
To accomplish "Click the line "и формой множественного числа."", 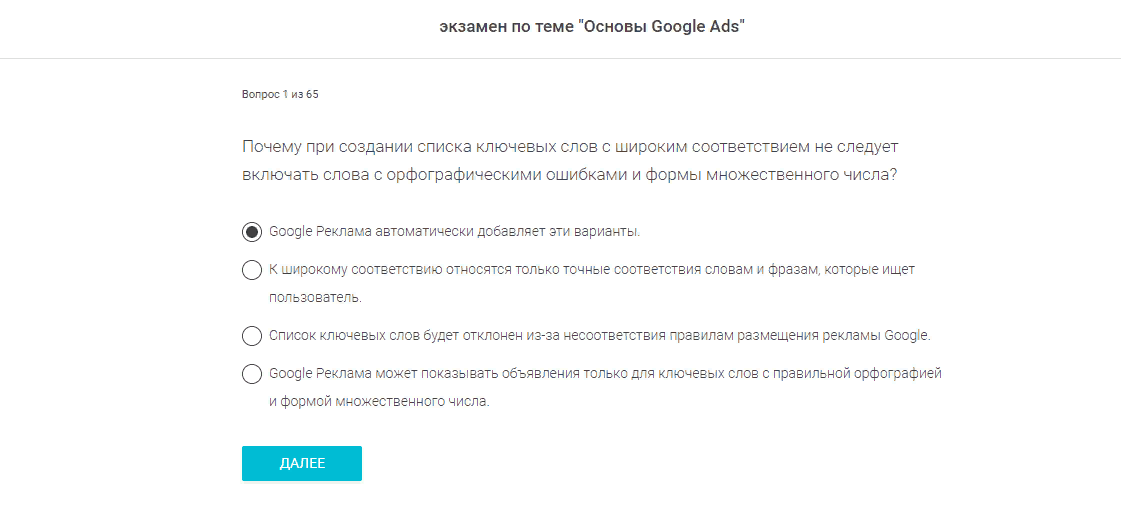I will coord(379,402).
